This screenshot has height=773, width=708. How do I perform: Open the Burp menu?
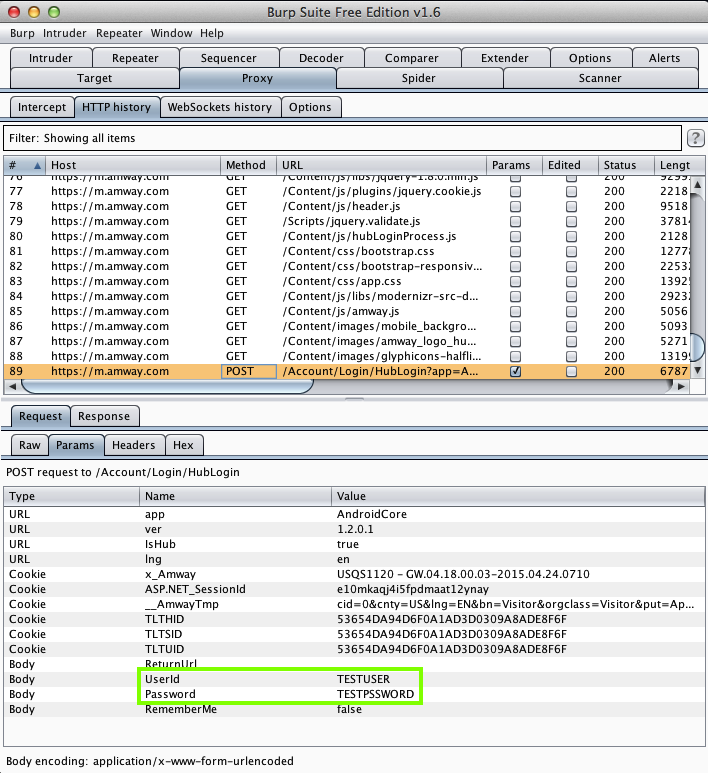(x=22, y=33)
